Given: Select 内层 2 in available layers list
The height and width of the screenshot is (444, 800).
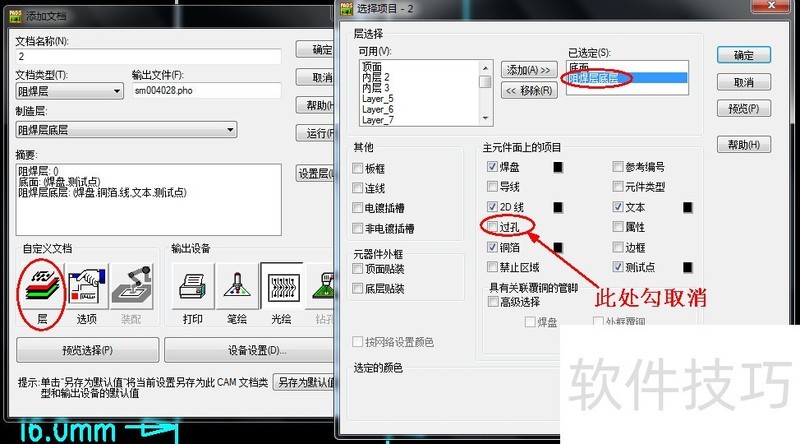Looking at the screenshot, I should (376, 77).
